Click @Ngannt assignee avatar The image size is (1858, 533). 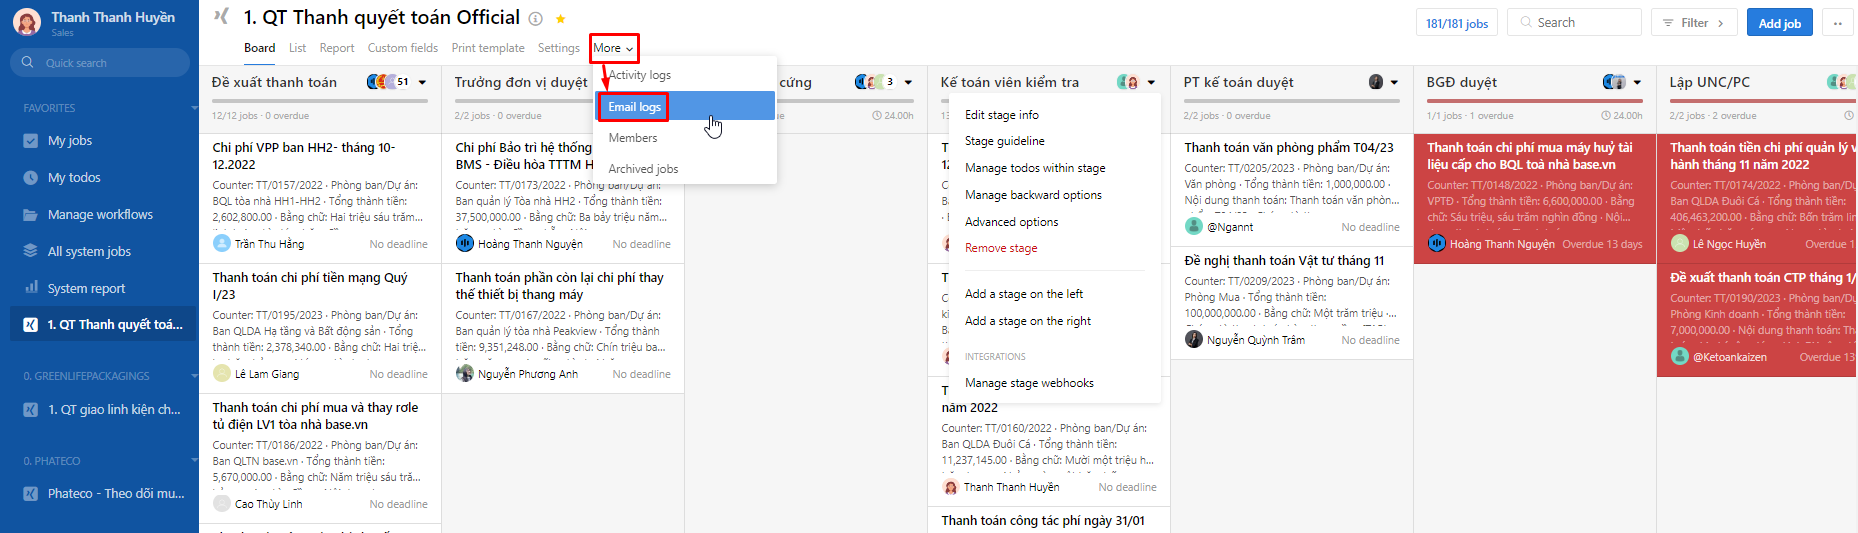tap(1194, 227)
